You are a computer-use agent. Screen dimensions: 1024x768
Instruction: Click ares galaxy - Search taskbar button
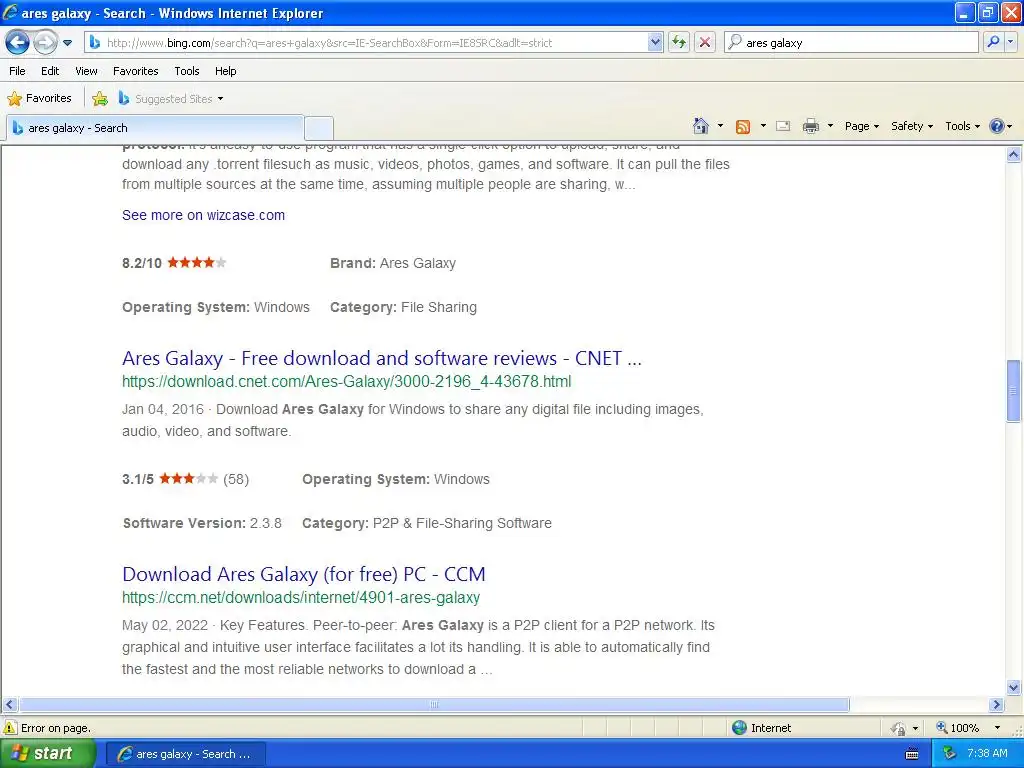[185, 754]
